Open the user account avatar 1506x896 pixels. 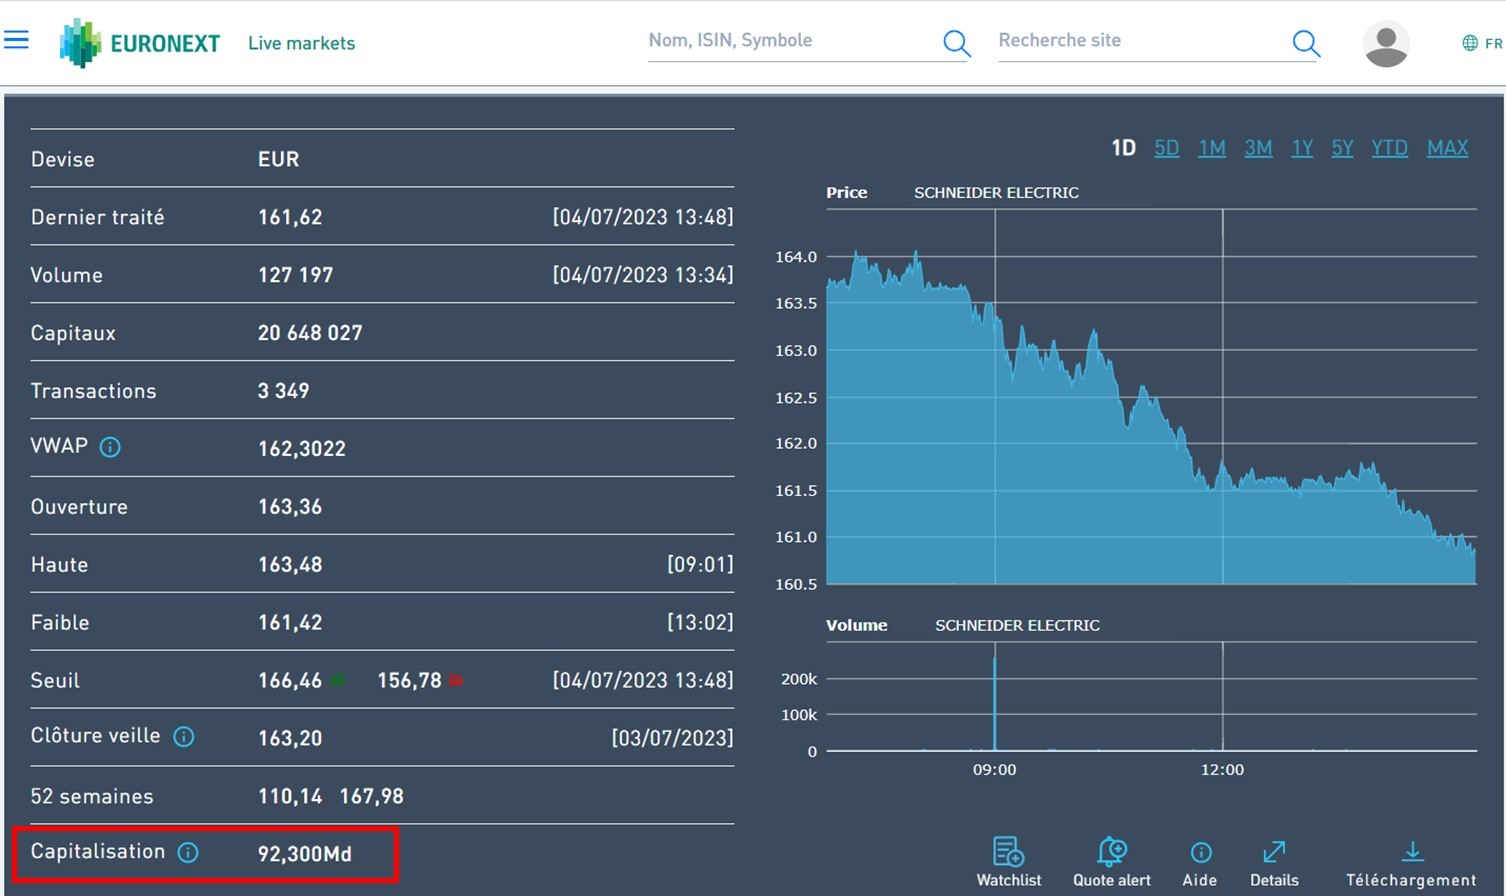click(1386, 43)
